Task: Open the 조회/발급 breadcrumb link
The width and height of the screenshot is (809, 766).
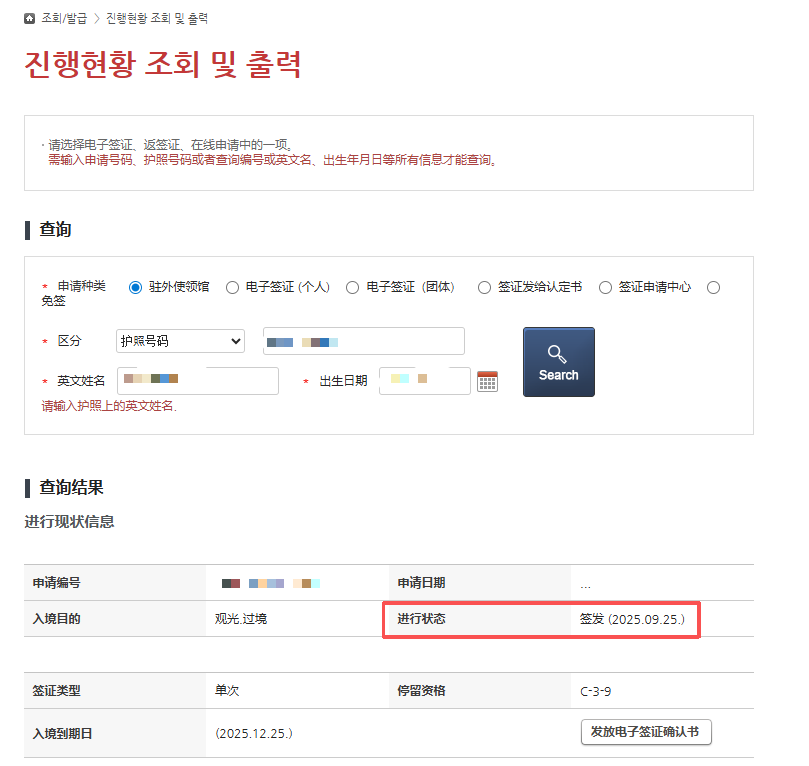Action: click(x=64, y=18)
